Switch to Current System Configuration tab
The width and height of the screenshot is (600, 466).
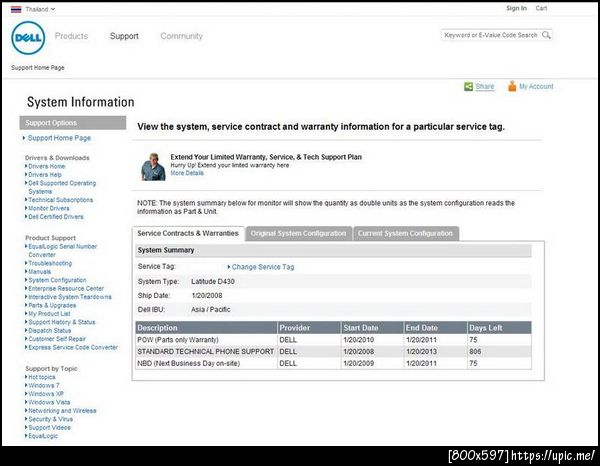point(406,233)
